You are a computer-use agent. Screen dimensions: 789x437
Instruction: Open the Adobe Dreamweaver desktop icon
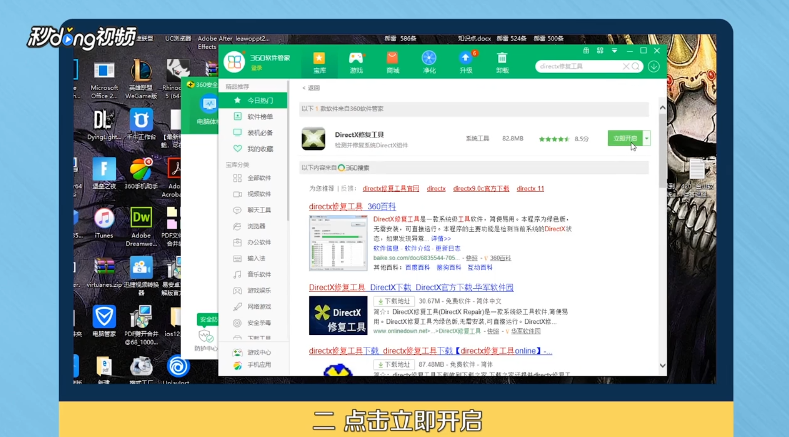pos(141,227)
